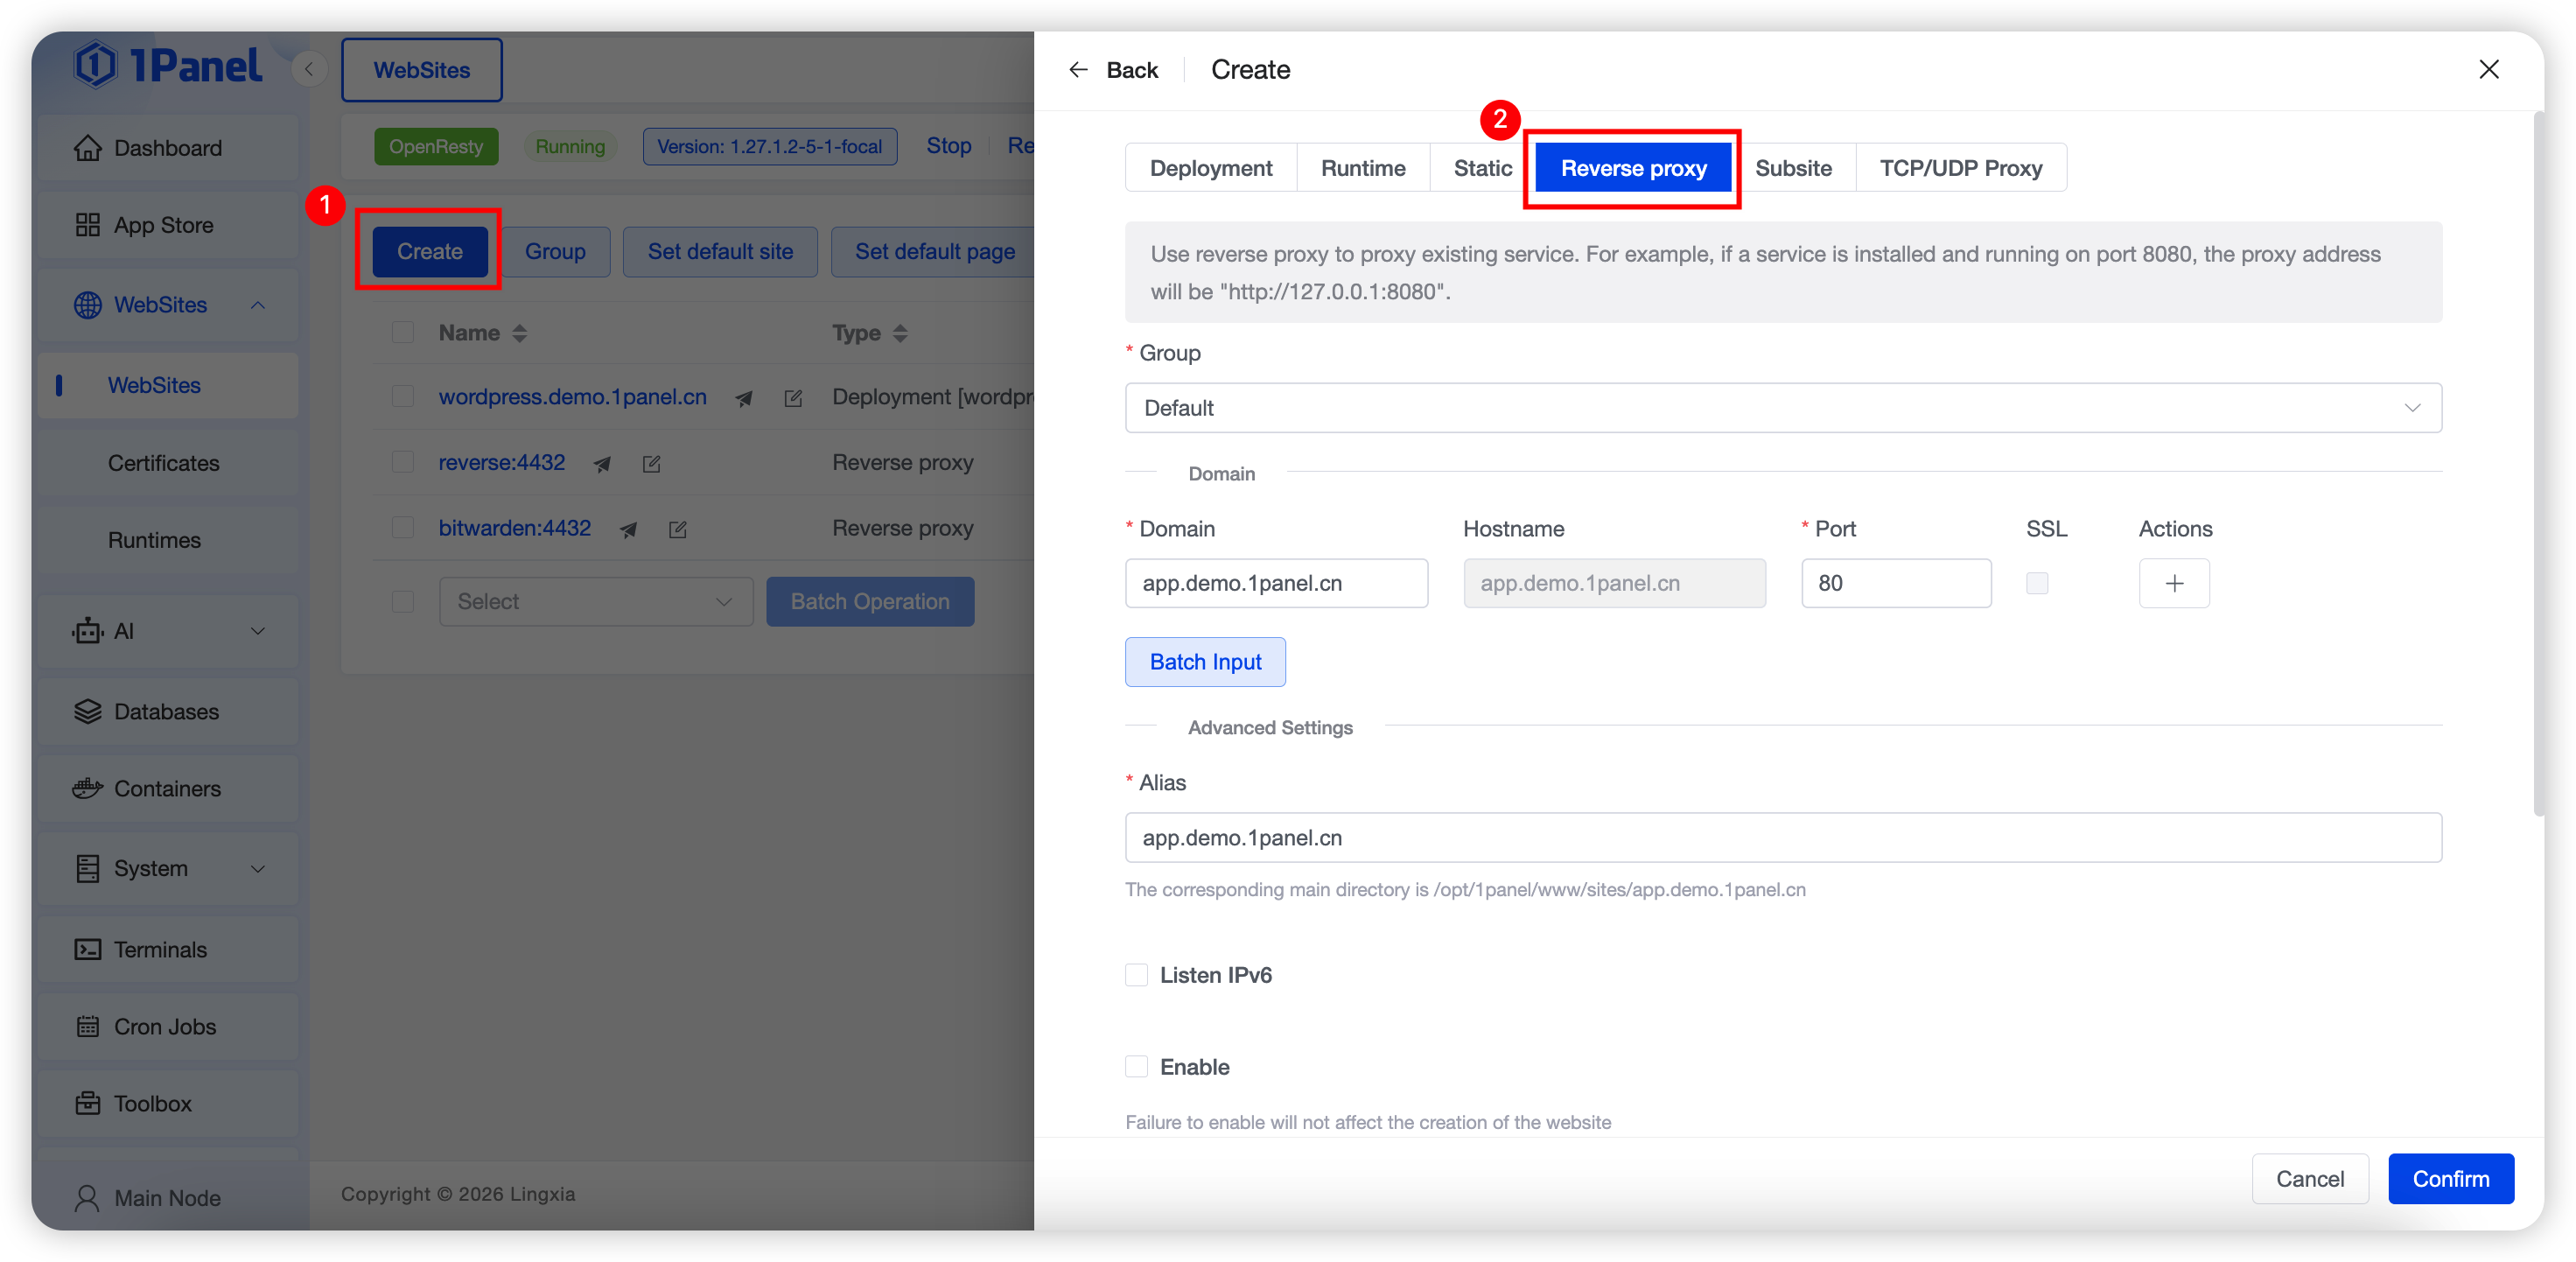Screen dimensions: 2576x1262
Task: Click the Batch Input button
Action: click(x=1204, y=662)
